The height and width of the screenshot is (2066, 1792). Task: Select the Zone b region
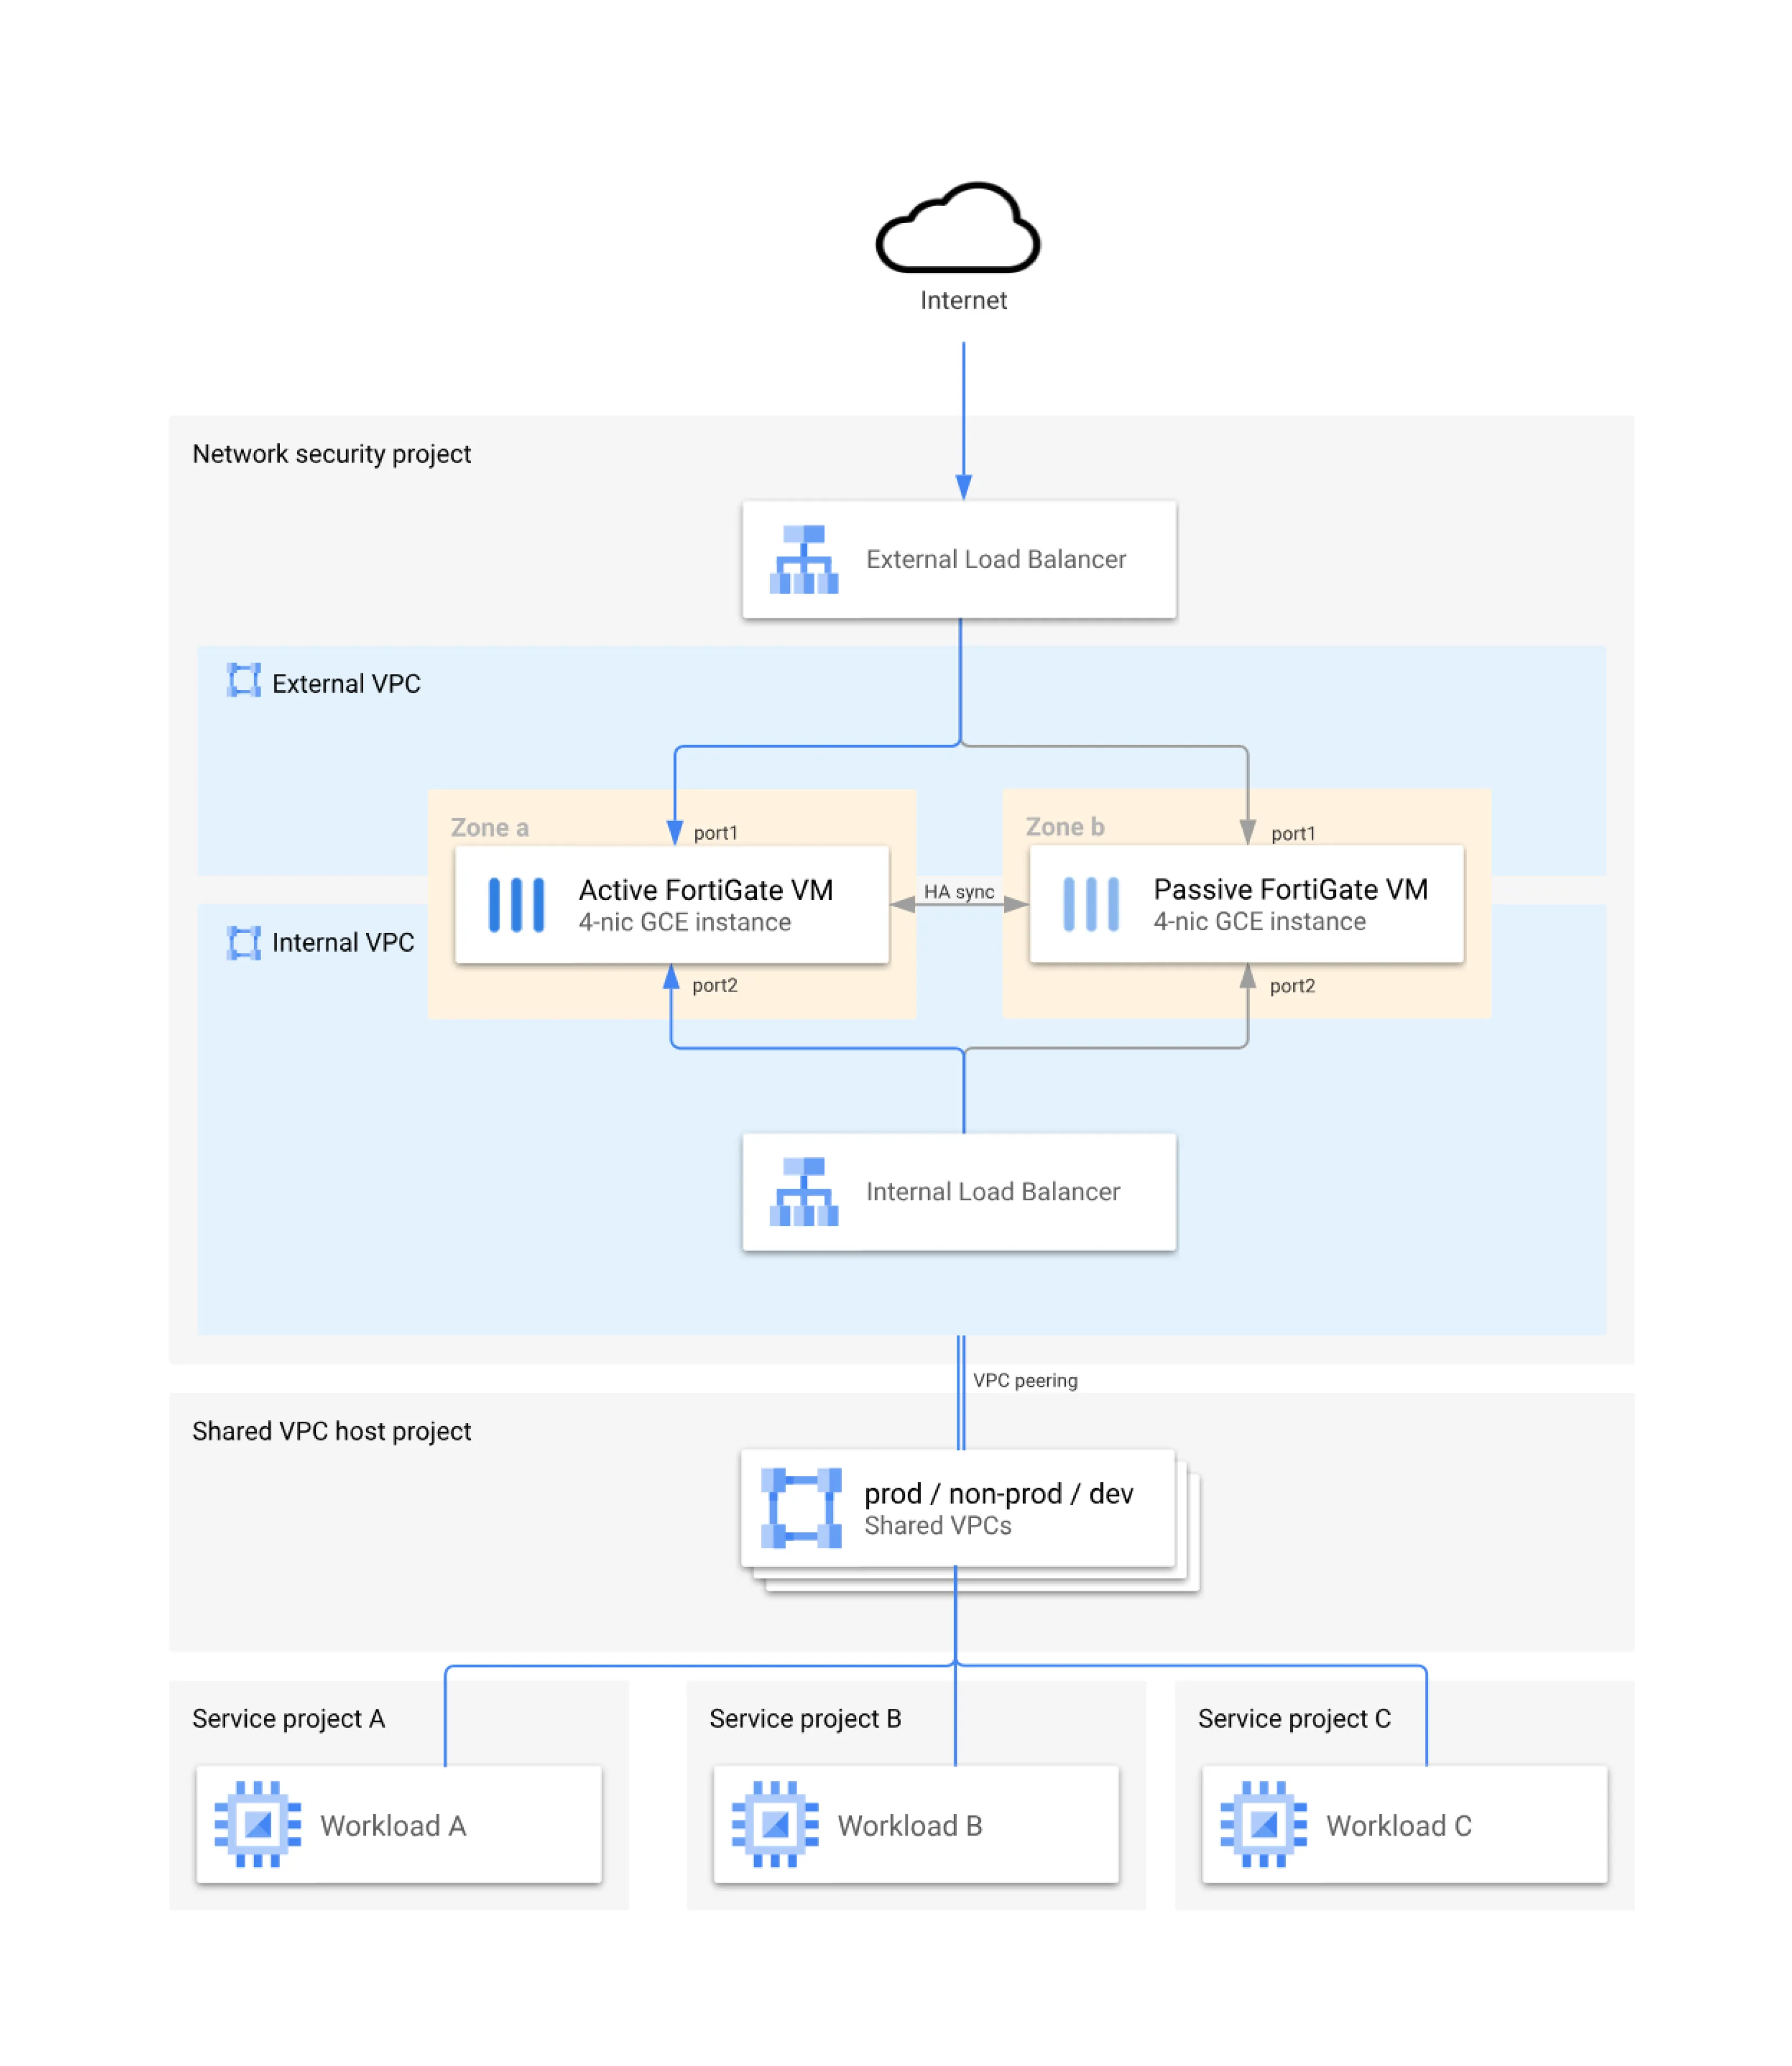(1064, 827)
